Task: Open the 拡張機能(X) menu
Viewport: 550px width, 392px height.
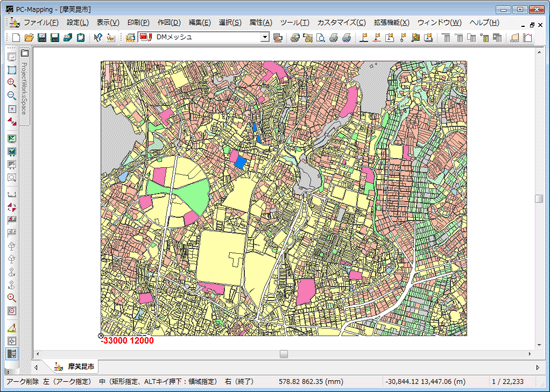Action: pos(391,23)
